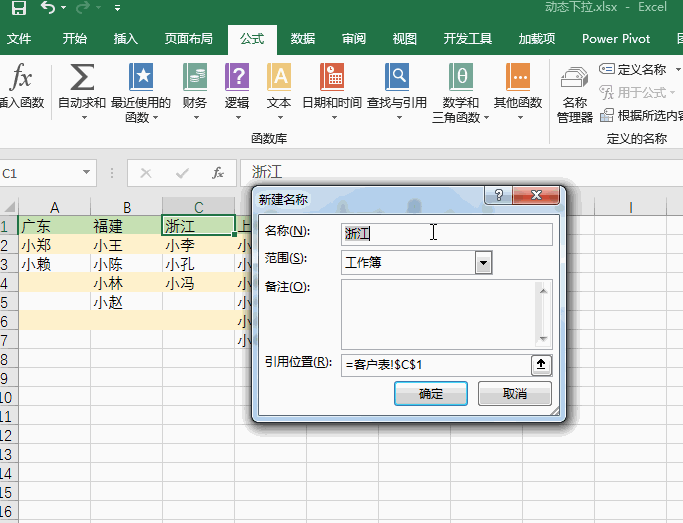Expand the More Functions (其他函数) dropdown
The width and height of the screenshot is (683, 523).
point(518,118)
